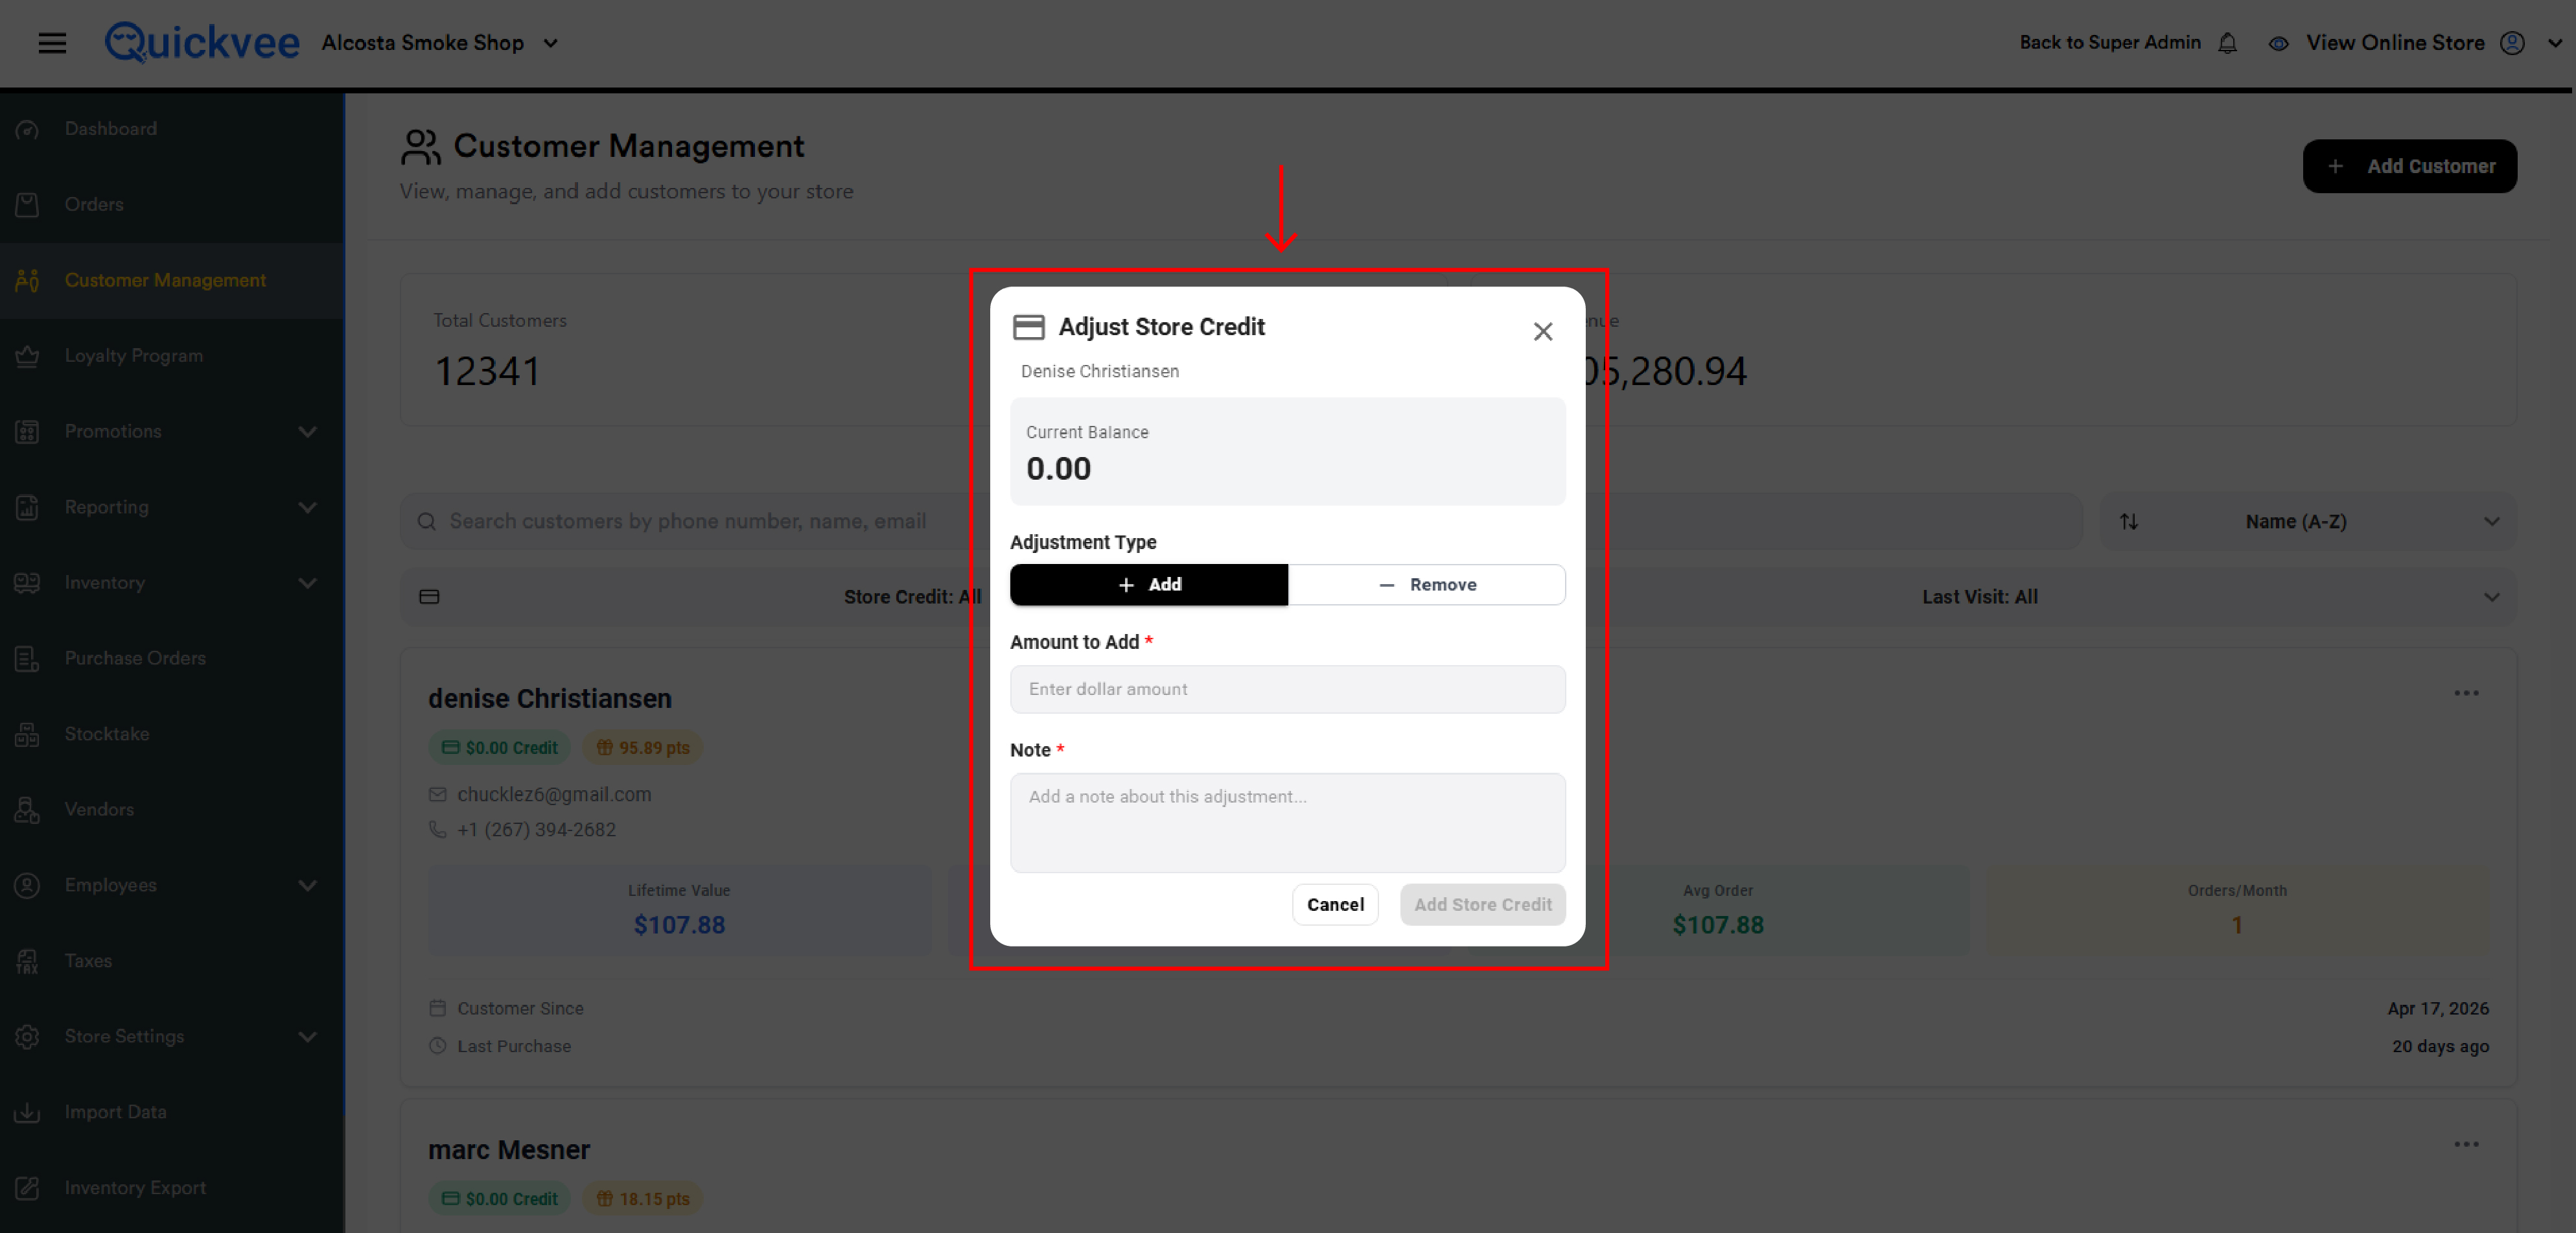Click the marc Mesner customer name

click(x=509, y=1150)
